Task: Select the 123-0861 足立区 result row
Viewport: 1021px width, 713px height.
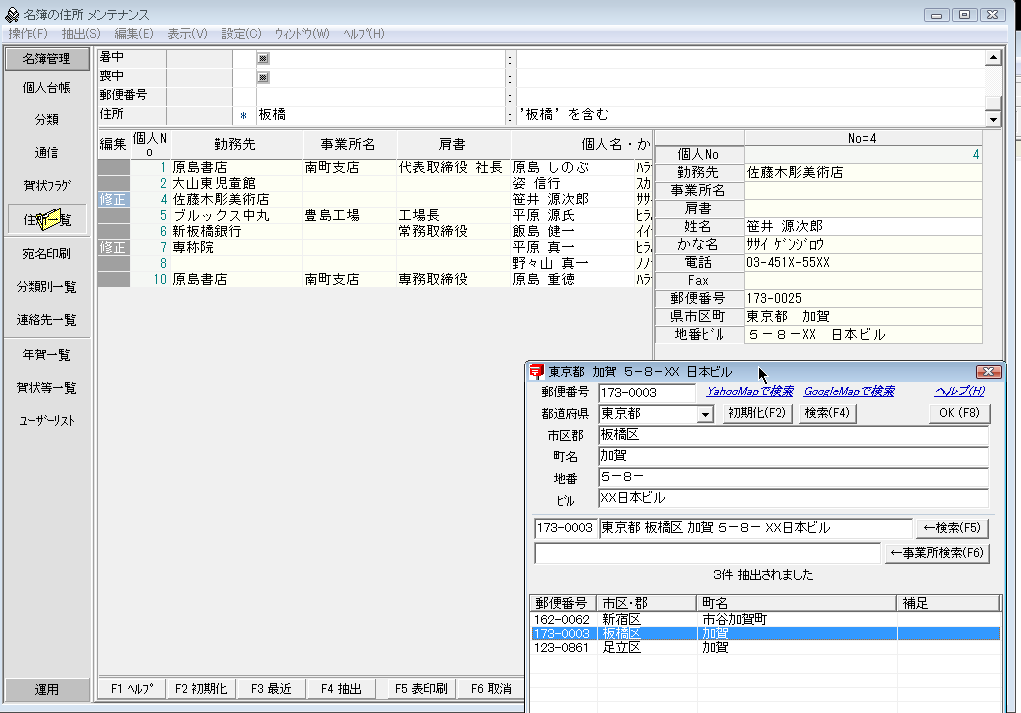Action: 765,648
